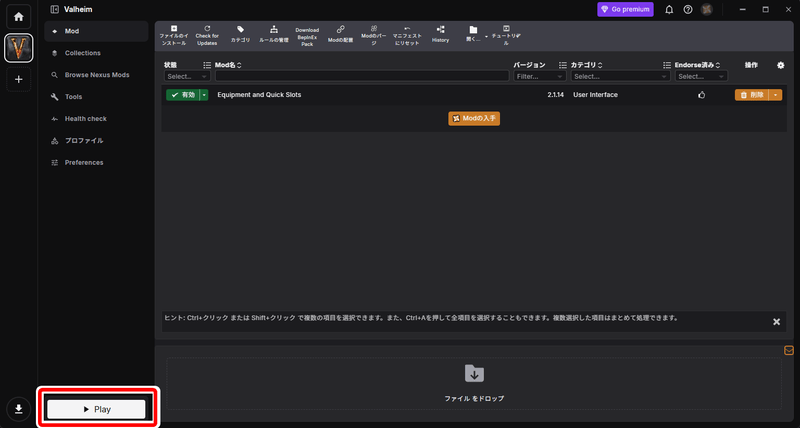Click 削除 button for the mod

tap(752, 95)
